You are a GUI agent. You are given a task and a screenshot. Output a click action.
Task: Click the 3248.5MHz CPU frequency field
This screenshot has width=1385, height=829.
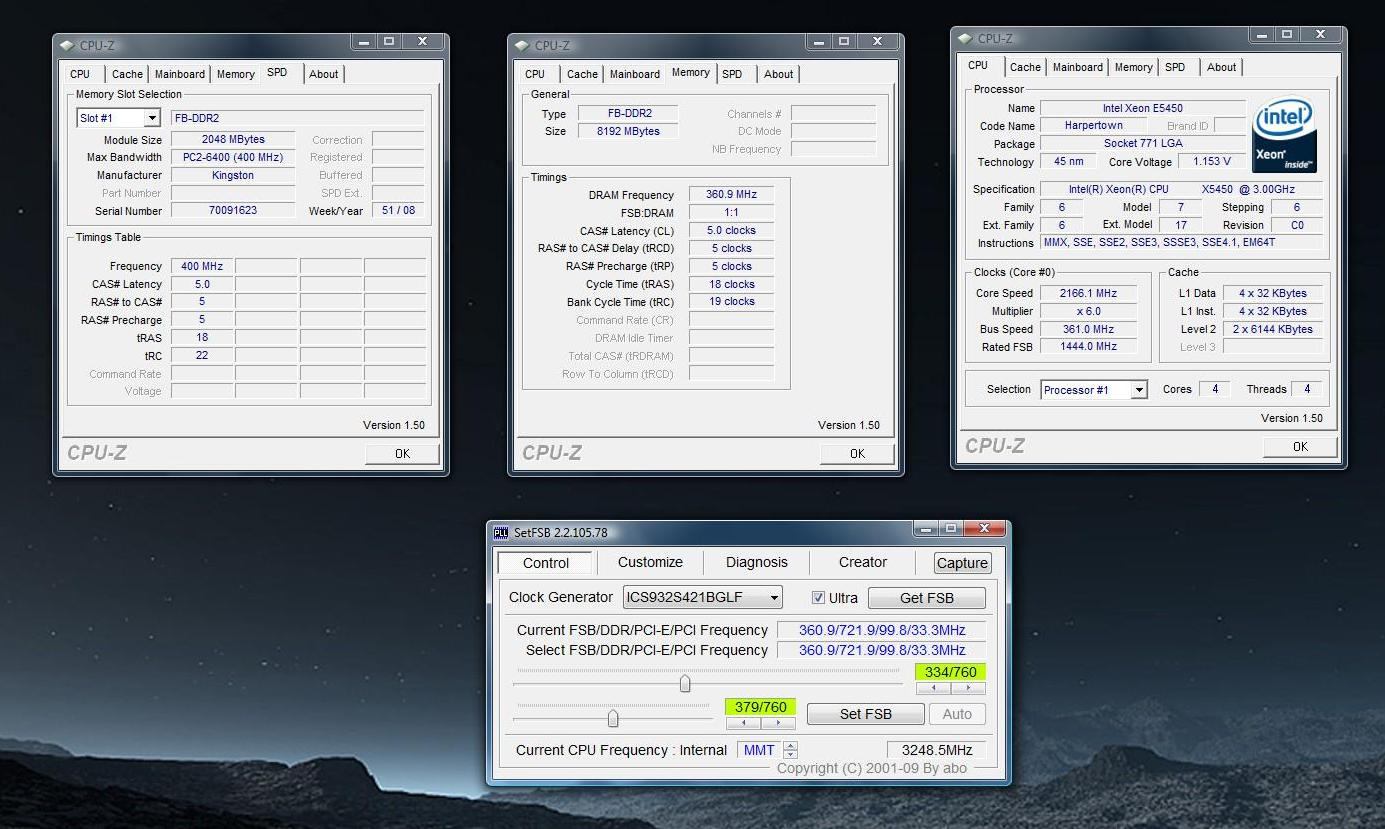936,750
